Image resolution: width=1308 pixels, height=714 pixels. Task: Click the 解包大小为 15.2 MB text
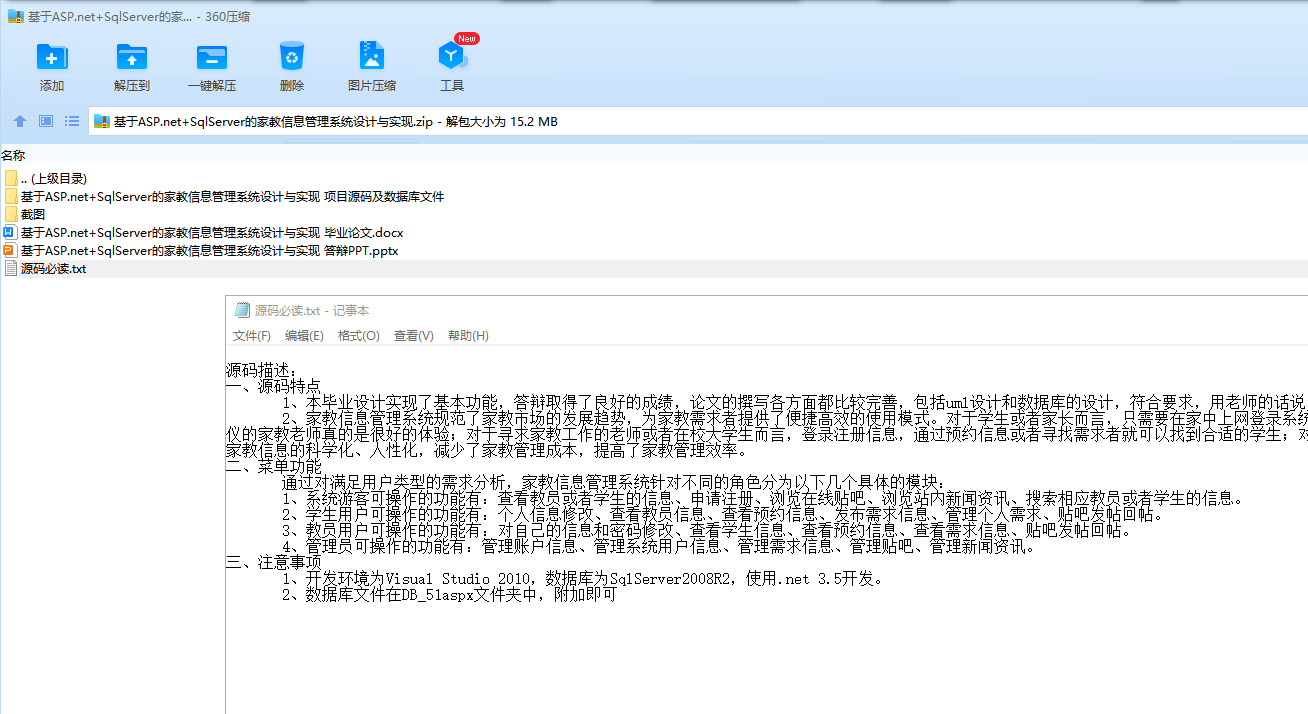(502, 122)
